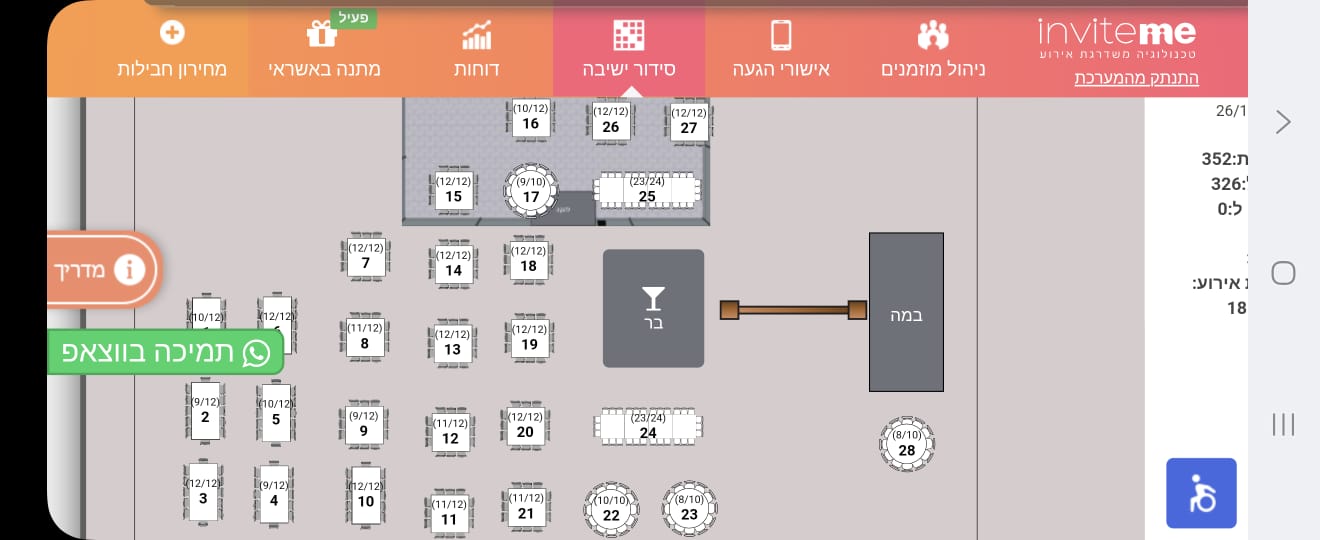Select square table 13
Viewport: 1320px width, 540px height.
click(x=452, y=342)
